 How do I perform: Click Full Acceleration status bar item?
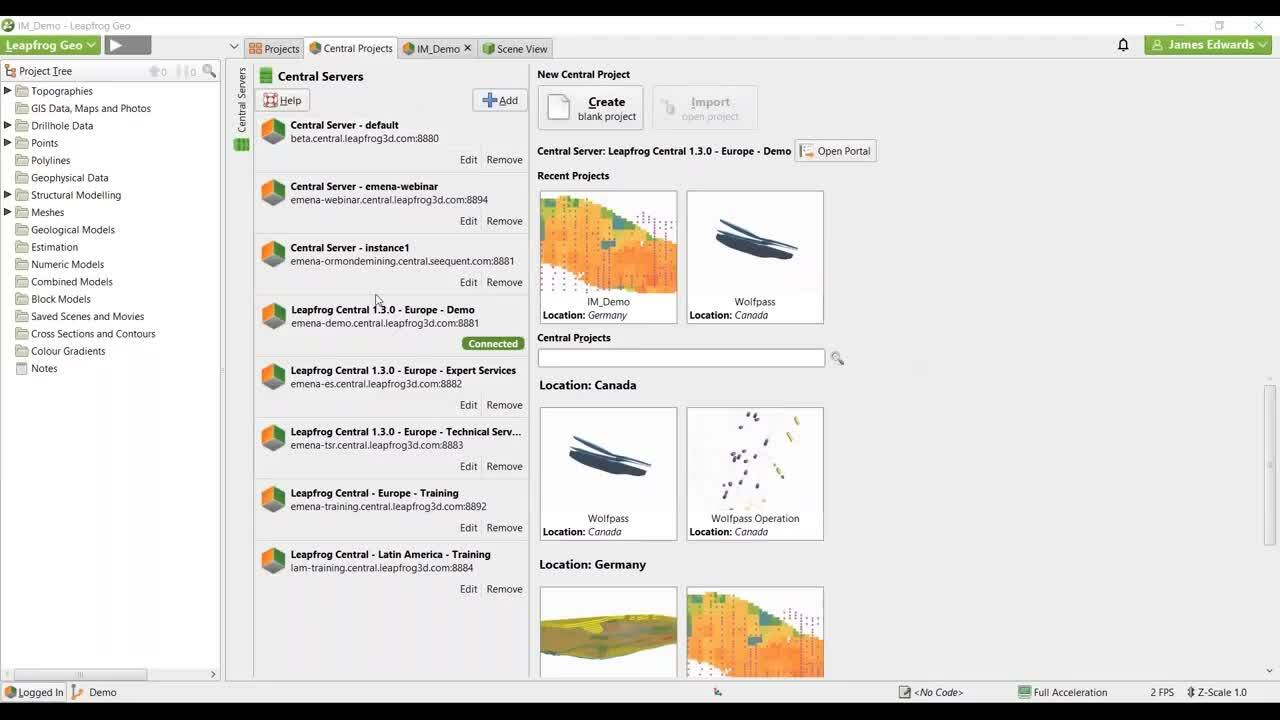pyautogui.click(x=1062, y=692)
